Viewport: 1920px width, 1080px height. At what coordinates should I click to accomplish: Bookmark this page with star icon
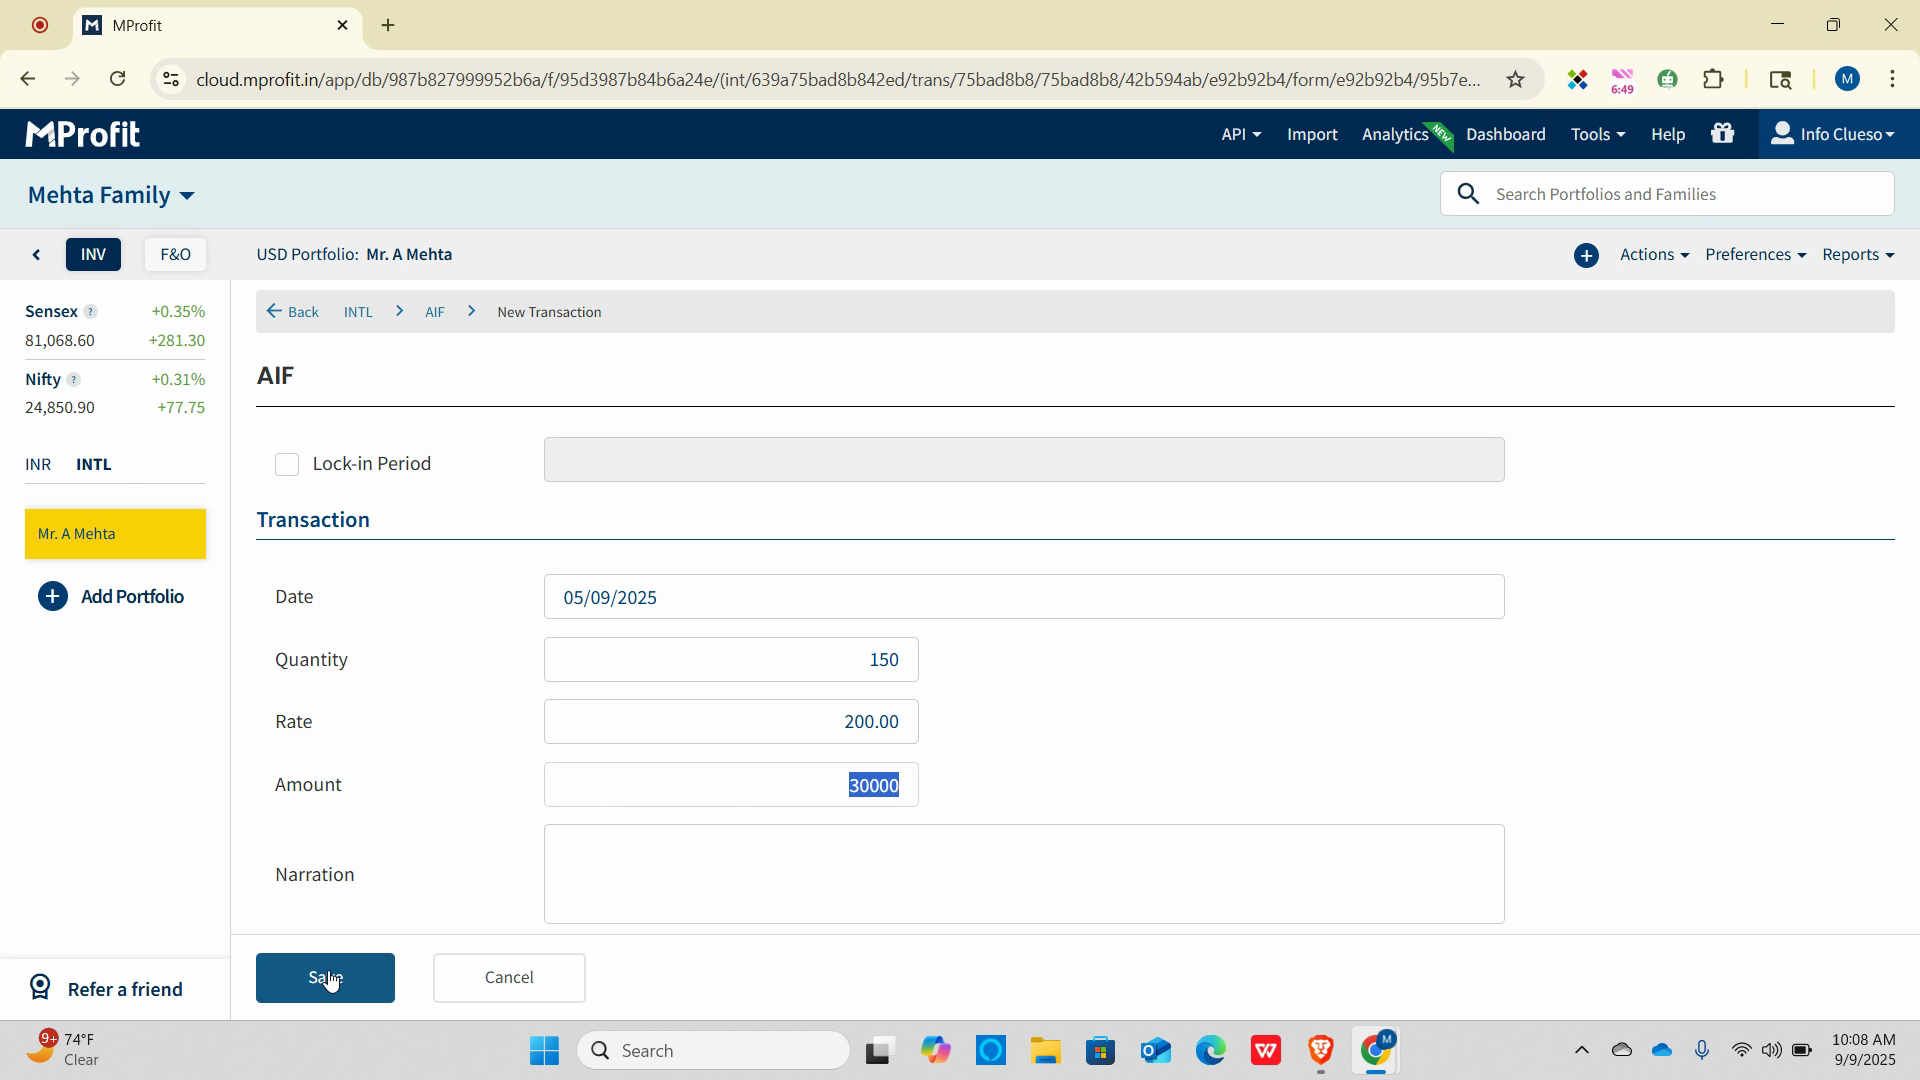click(1515, 79)
